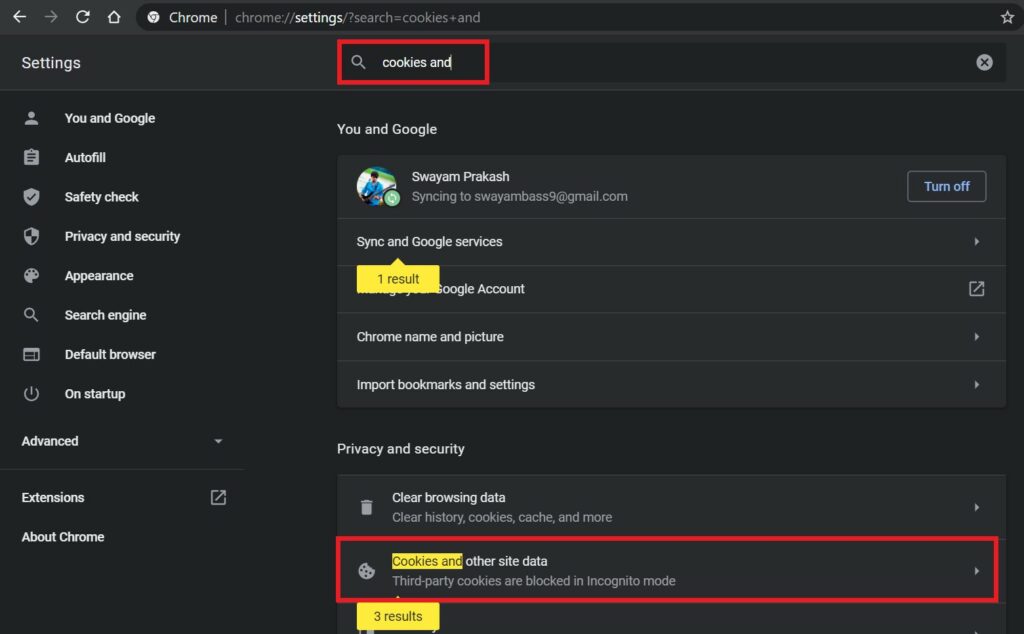
Task: Reload the Chrome settings page
Action: [82, 17]
